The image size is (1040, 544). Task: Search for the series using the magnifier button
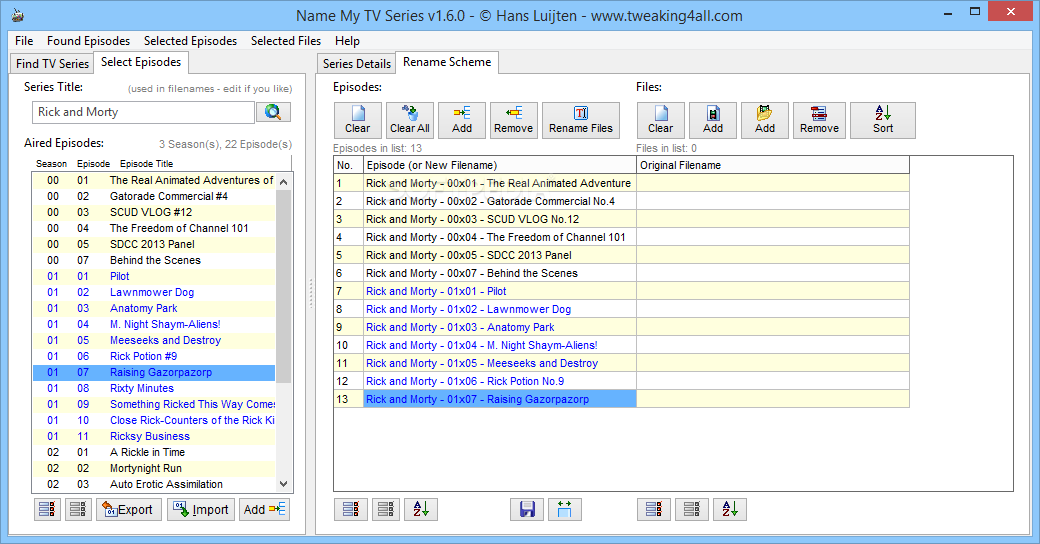click(273, 111)
